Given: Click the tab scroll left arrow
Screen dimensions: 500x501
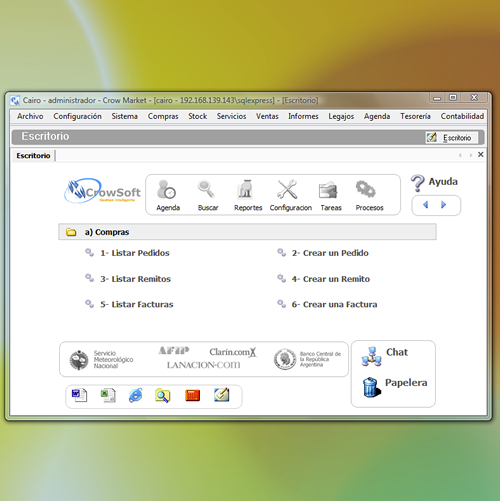Looking at the screenshot, I should point(460,155).
